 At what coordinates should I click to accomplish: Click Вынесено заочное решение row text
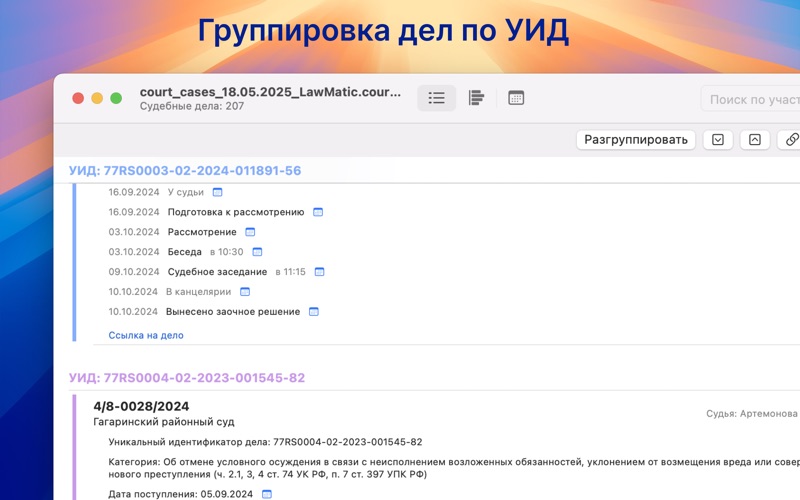233,312
